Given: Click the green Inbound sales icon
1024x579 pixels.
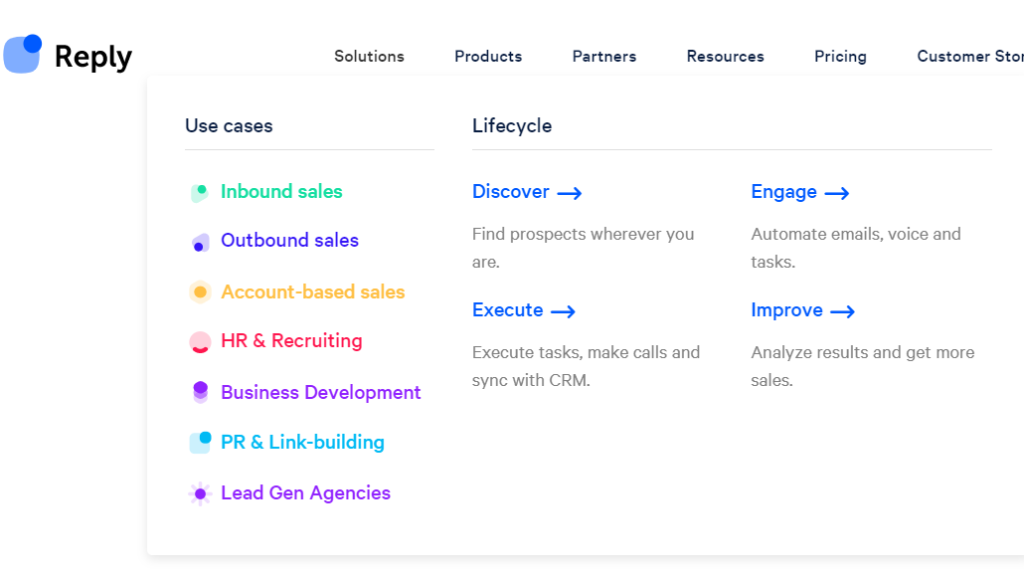Looking at the screenshot, I should 200,193.
